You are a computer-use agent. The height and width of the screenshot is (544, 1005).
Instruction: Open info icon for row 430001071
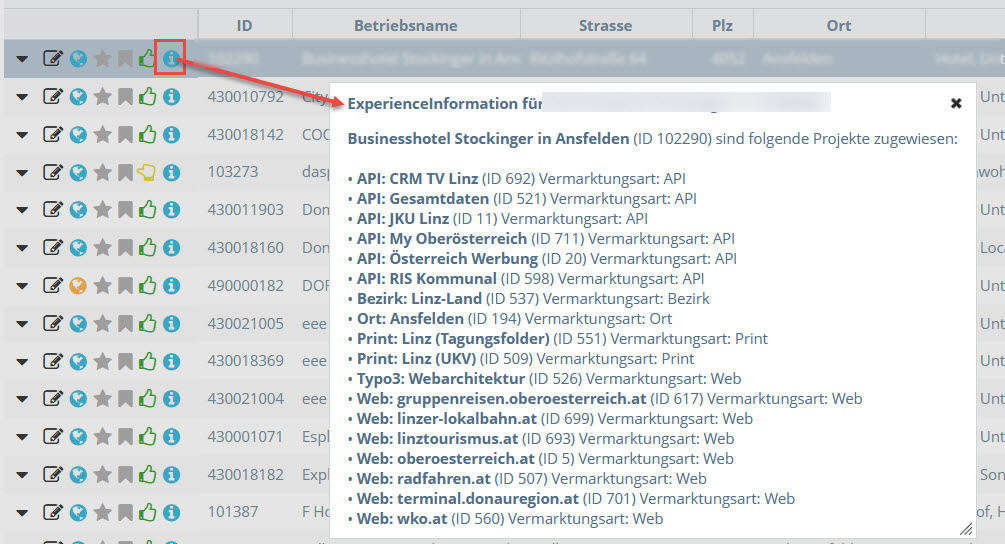pyautogui.click(x=171, y=436)
